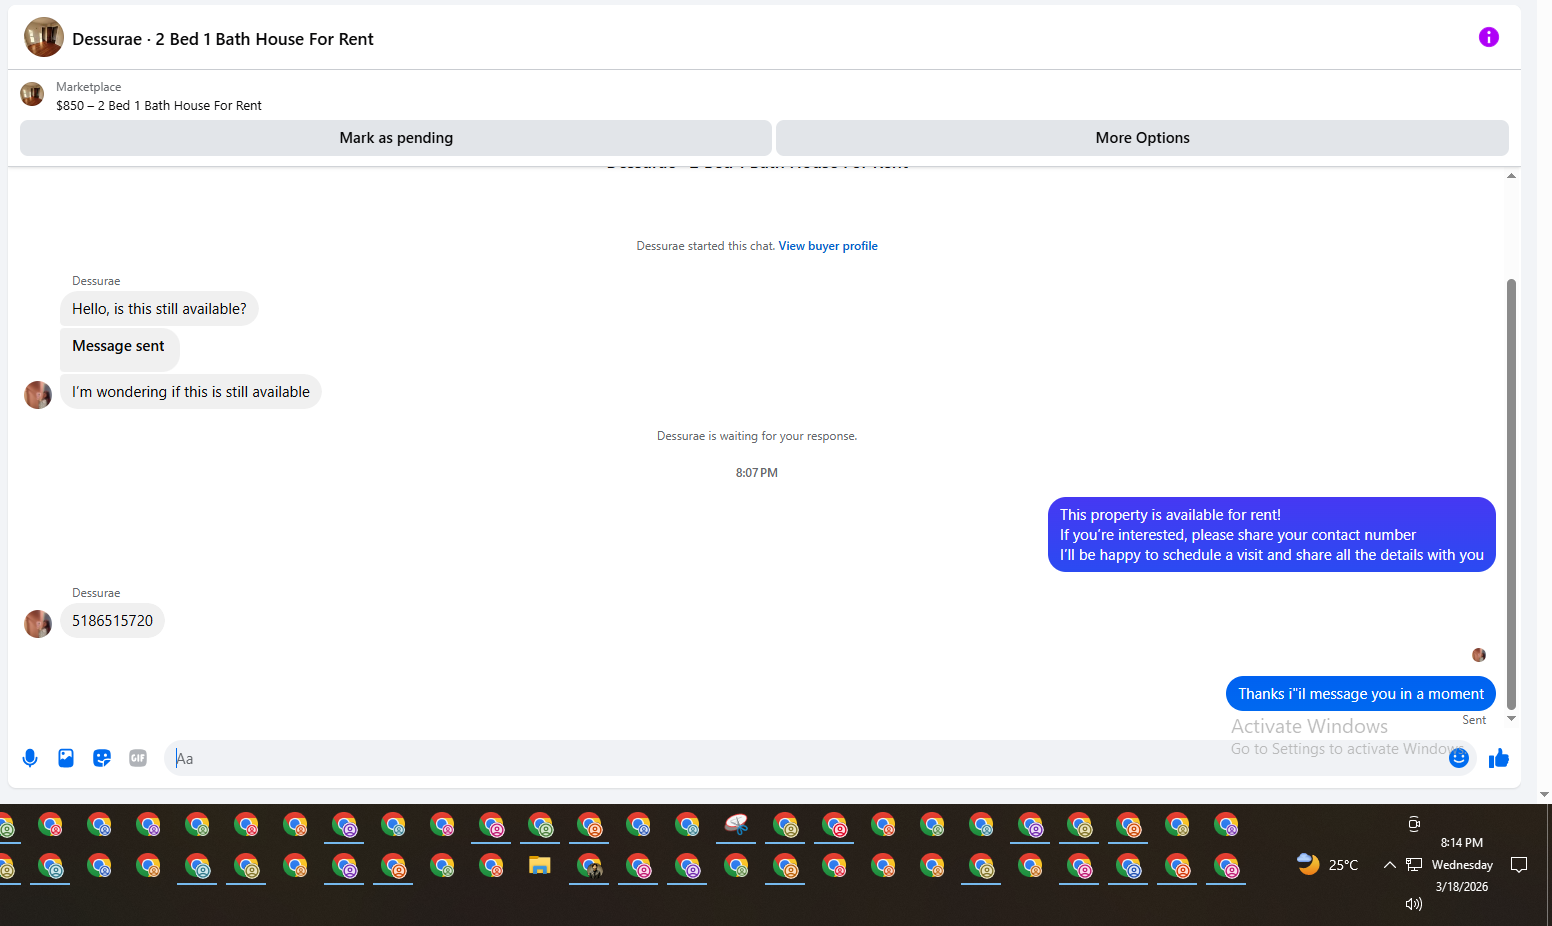
Task: Open More Options for the listing
Action: (1142, 138)
